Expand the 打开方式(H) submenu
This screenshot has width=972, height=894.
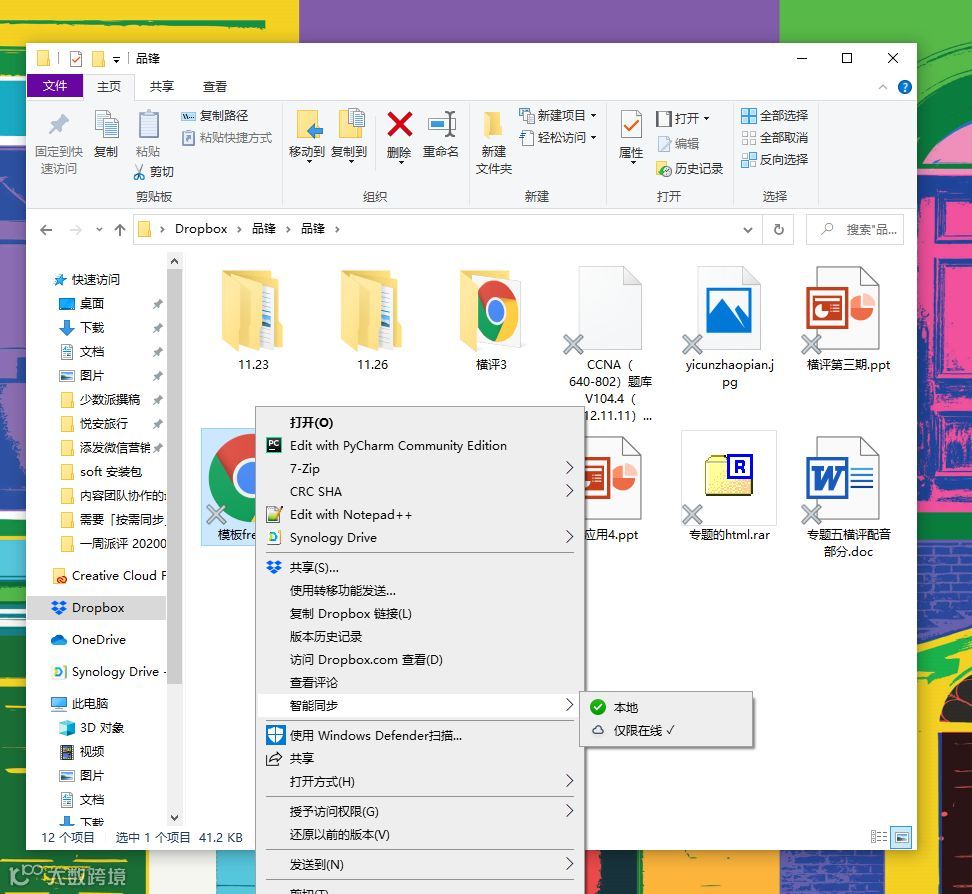(420, 782)
